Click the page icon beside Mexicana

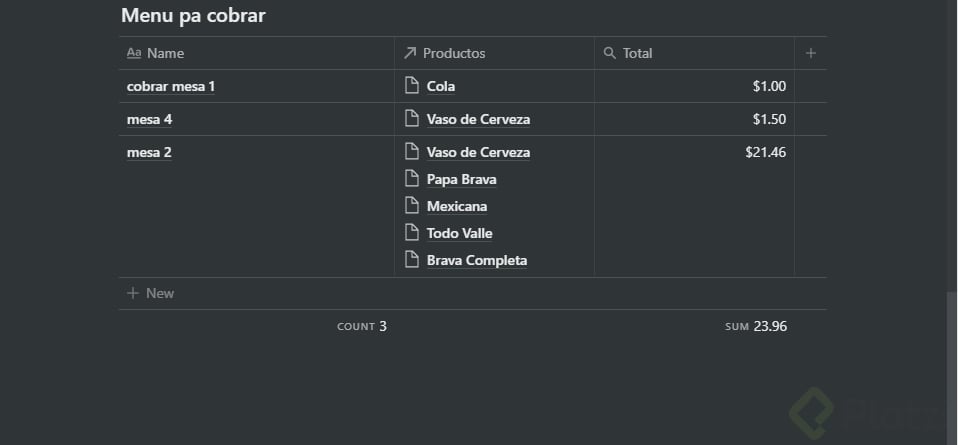pyautogui.click(x=412, y=205)
